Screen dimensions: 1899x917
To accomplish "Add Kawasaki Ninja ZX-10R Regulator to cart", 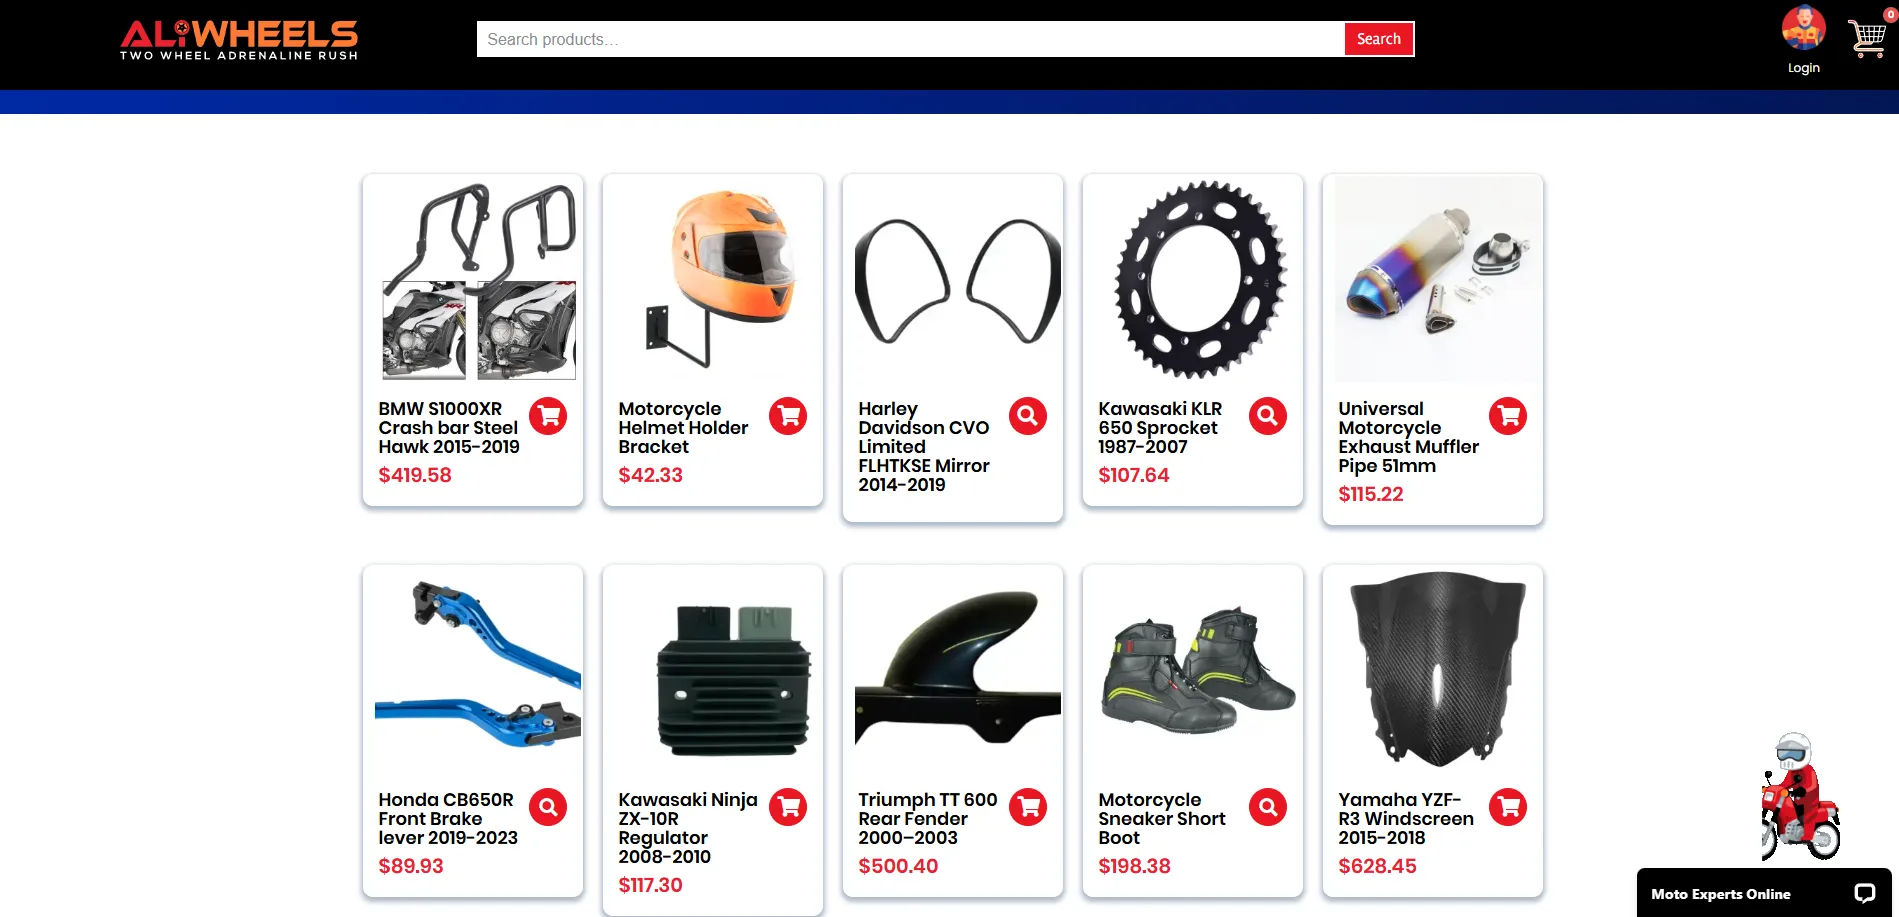I will 788,807.
